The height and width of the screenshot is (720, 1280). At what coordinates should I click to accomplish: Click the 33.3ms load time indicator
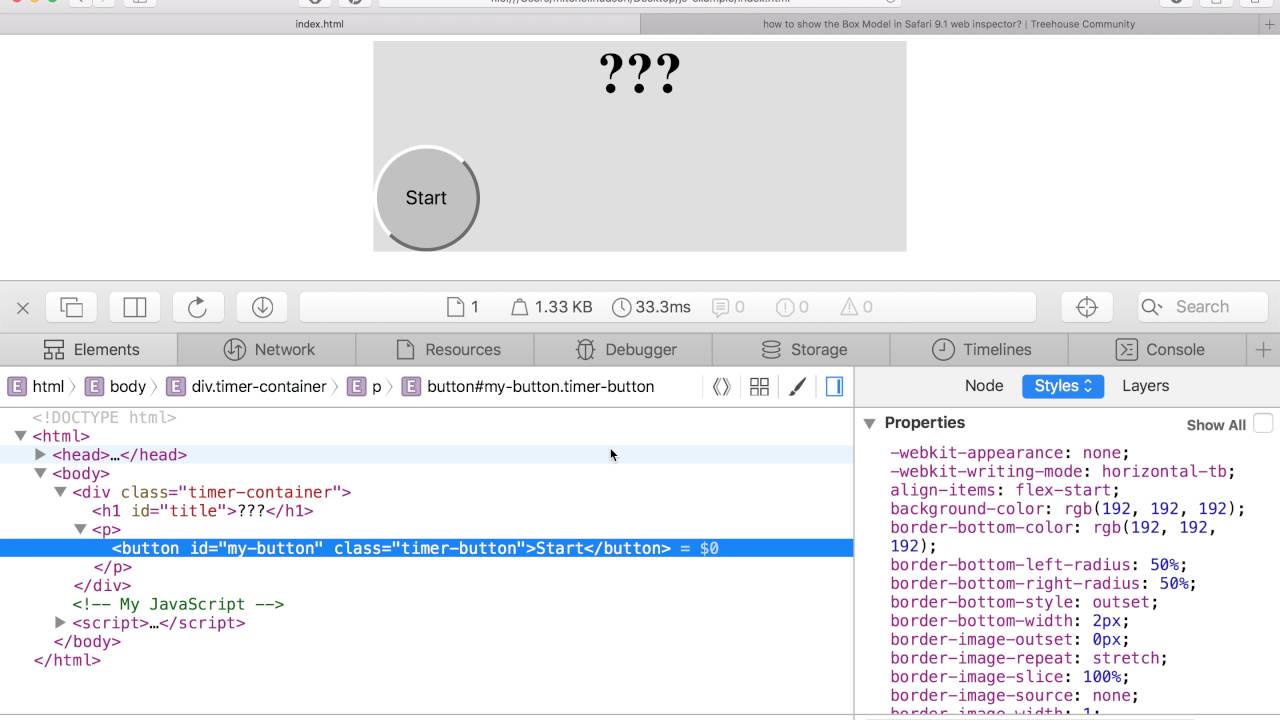point(651,307)
